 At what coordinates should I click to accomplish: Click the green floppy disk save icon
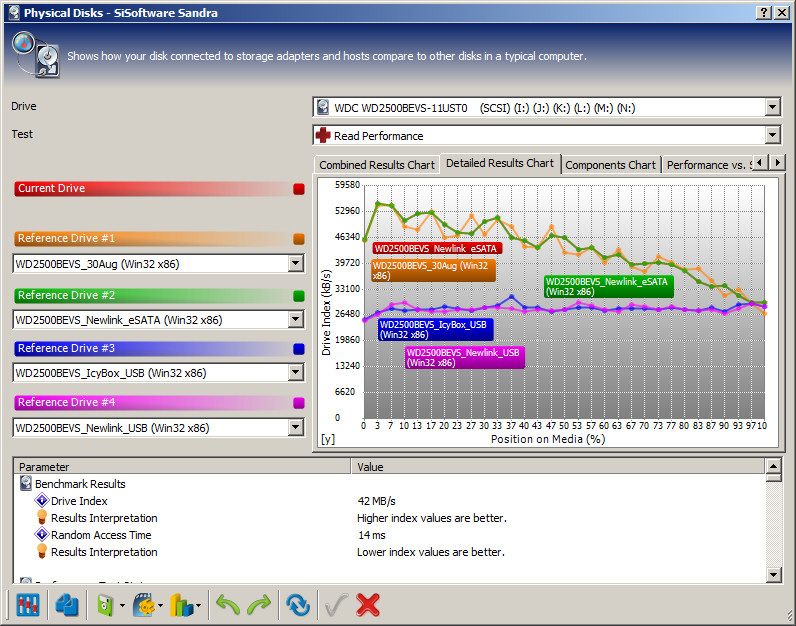pyautogui.click(x=105, y=605)
